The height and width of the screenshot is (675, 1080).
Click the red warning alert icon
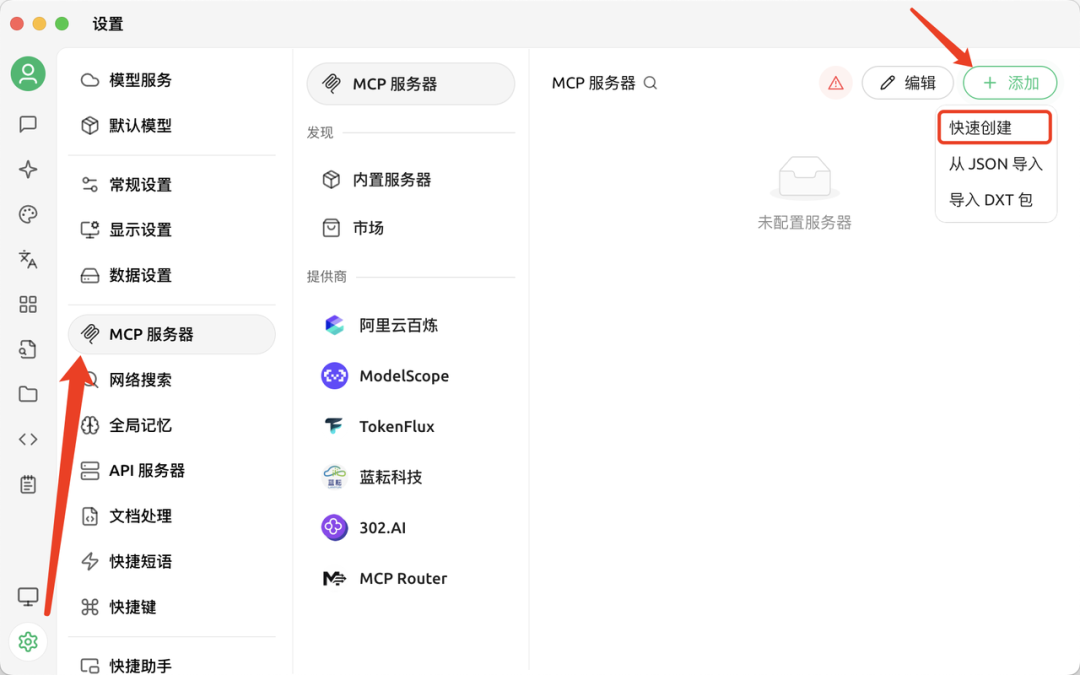pyautogui.click(x=835, y=83)
